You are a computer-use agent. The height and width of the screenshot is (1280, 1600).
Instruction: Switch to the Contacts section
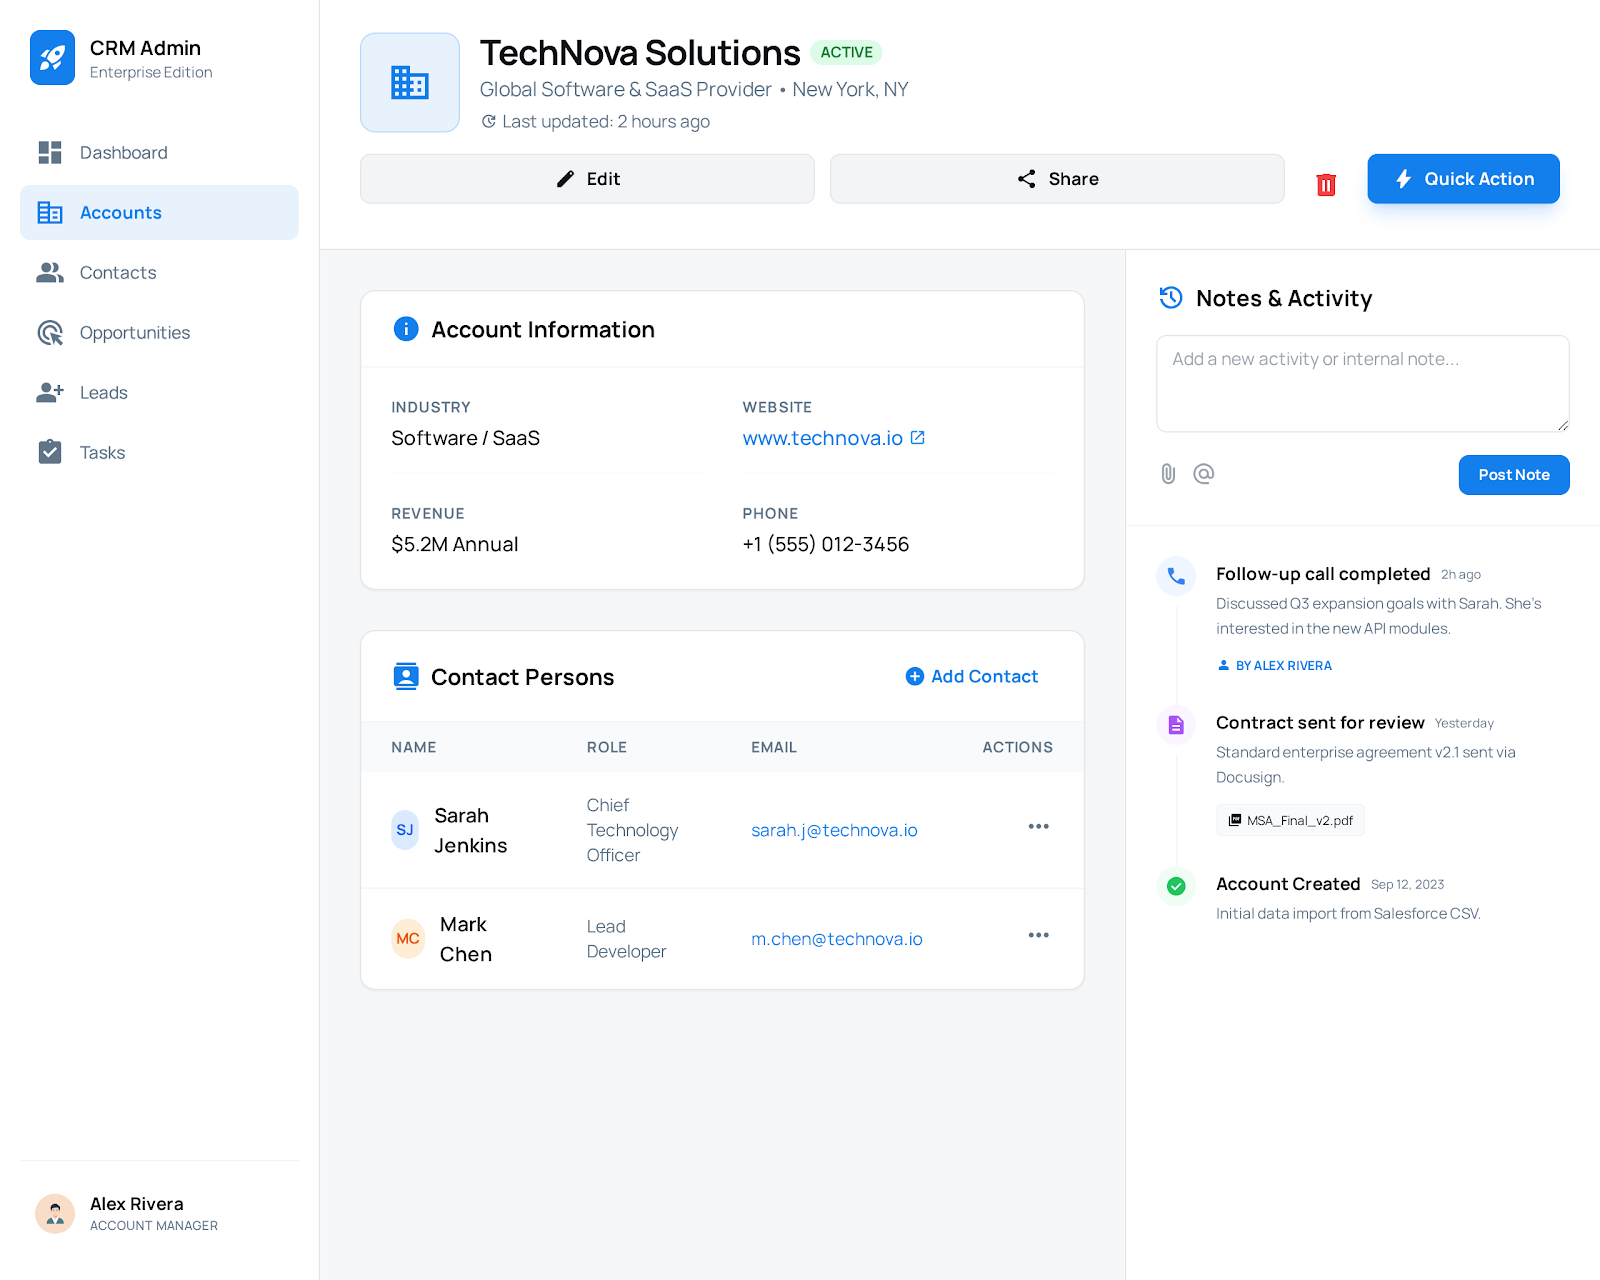(x=117, y=272)
